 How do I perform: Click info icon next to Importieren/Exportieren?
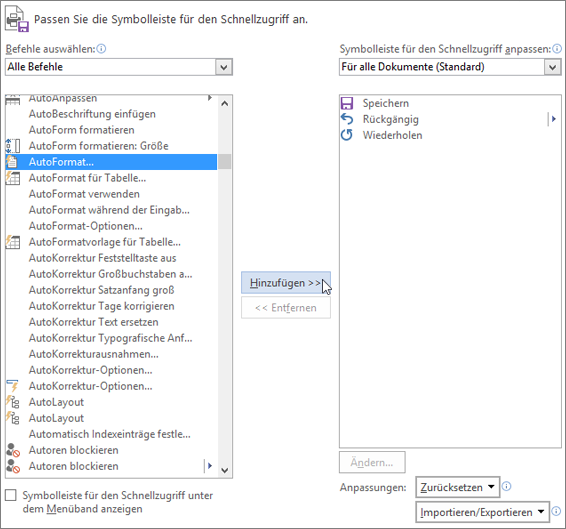[x=556, y=511]
